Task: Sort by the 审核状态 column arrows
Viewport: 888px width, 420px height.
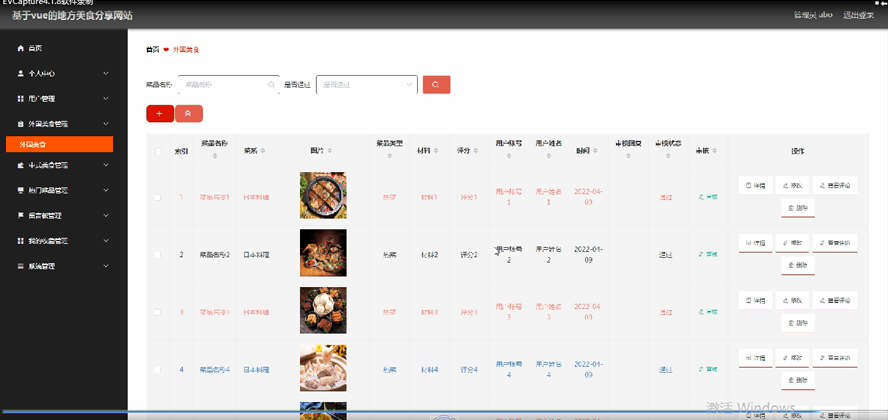Action: click(668, 156)
